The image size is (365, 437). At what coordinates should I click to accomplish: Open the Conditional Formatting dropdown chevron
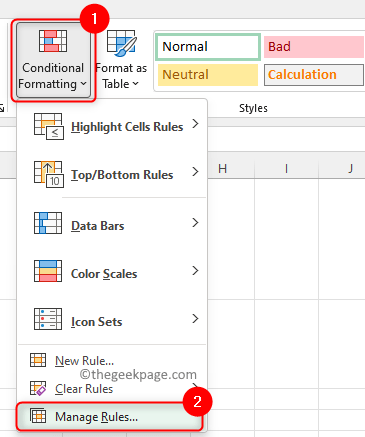pos(83,84)
